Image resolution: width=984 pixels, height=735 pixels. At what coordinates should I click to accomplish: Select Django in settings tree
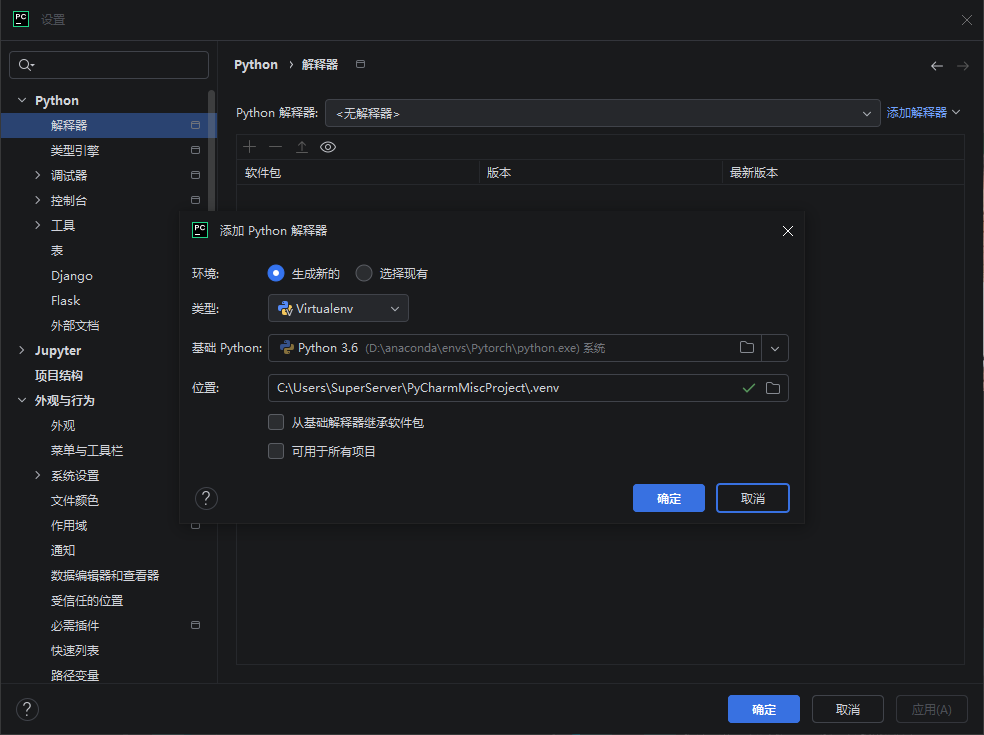click(x=72, y=276)
